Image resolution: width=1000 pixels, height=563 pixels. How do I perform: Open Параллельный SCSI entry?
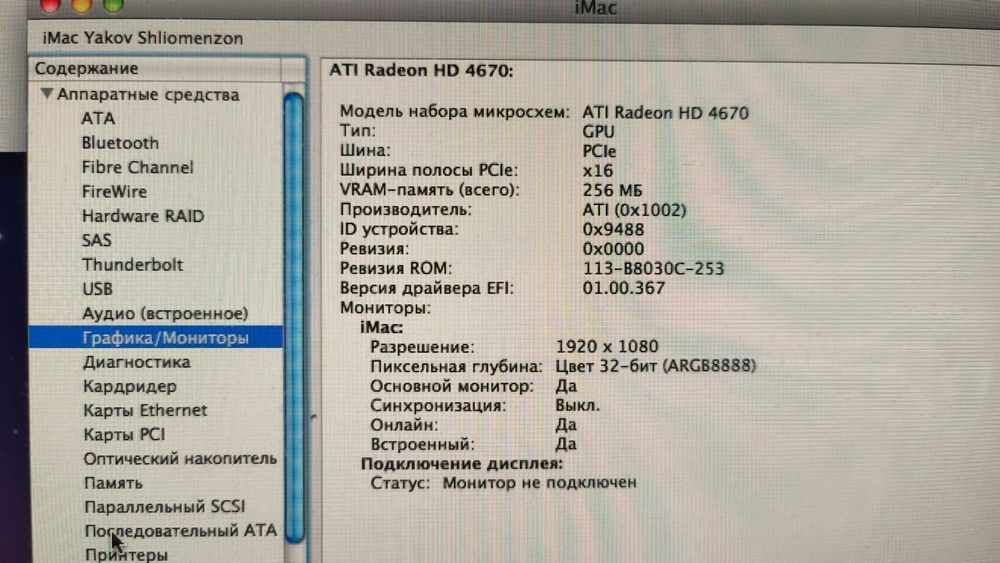pos(165,506)
